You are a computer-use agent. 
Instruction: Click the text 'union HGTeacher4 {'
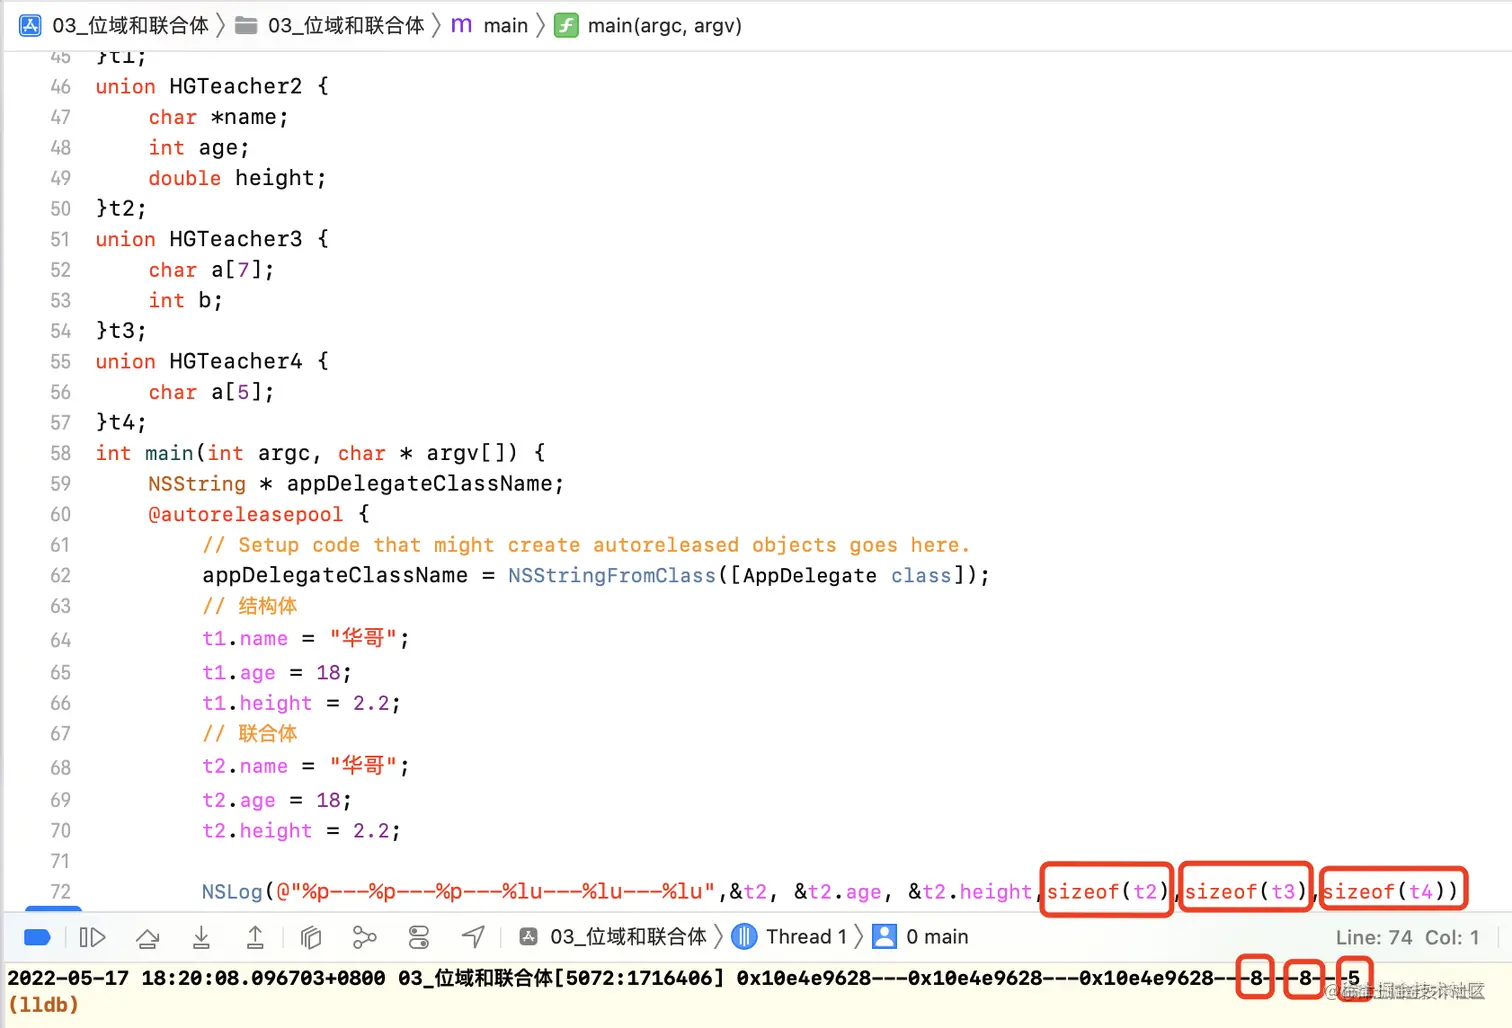tap(212, 361)
